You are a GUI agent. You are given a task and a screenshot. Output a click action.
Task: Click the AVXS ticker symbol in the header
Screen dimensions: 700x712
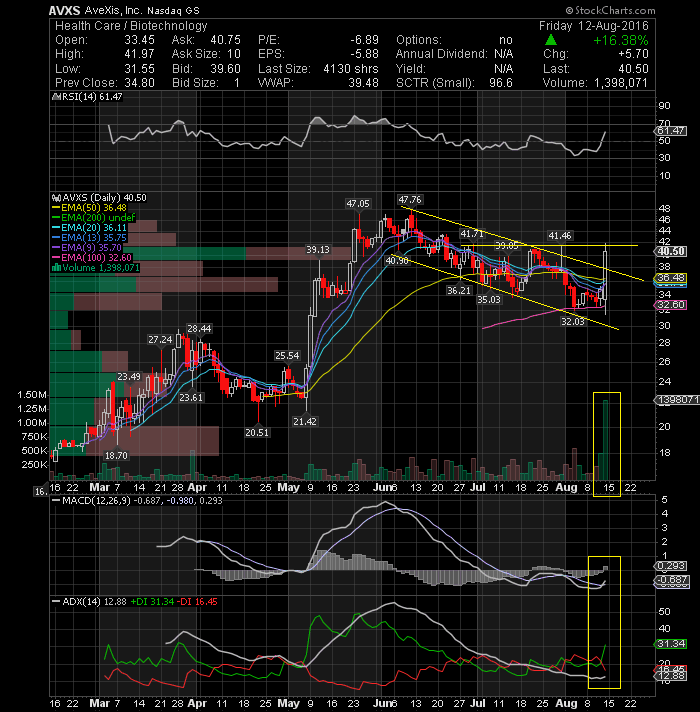point(64,10)
